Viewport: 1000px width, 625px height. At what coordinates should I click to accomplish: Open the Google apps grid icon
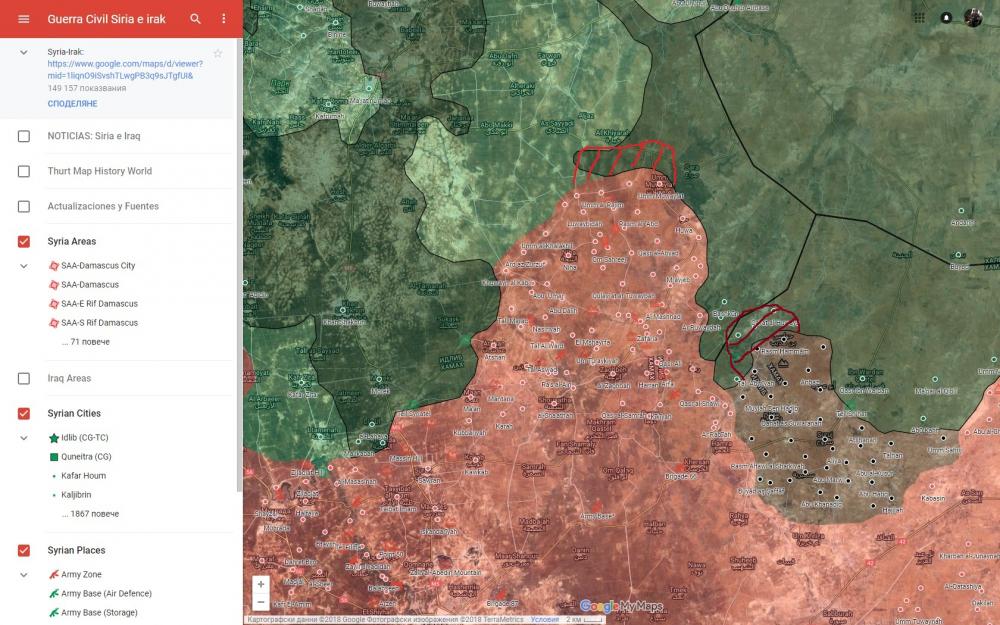919,18
